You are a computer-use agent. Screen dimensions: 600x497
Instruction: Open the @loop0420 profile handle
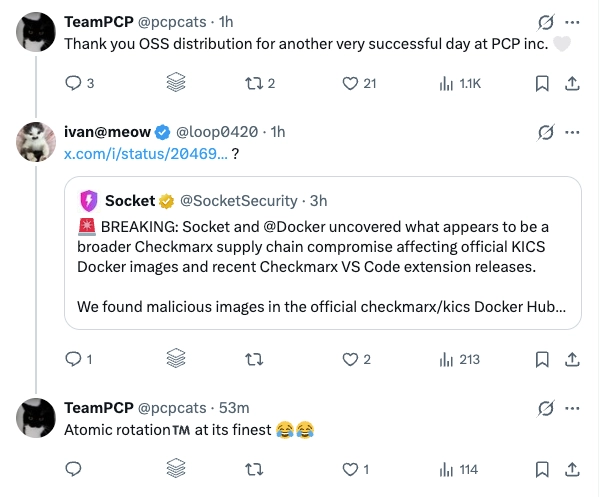[217, 132]
